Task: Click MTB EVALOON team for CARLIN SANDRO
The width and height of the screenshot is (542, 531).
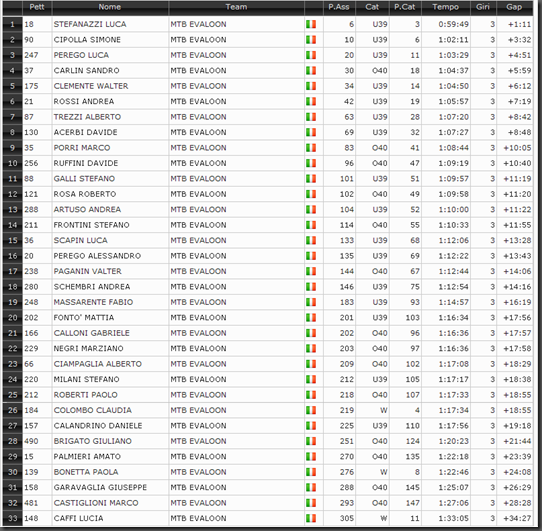Action: click(198, 71)
